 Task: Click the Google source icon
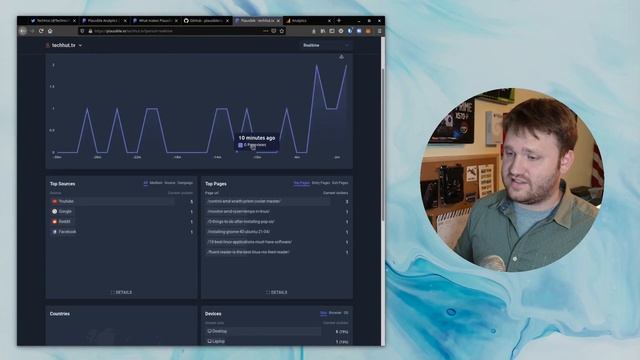(54, 211)
